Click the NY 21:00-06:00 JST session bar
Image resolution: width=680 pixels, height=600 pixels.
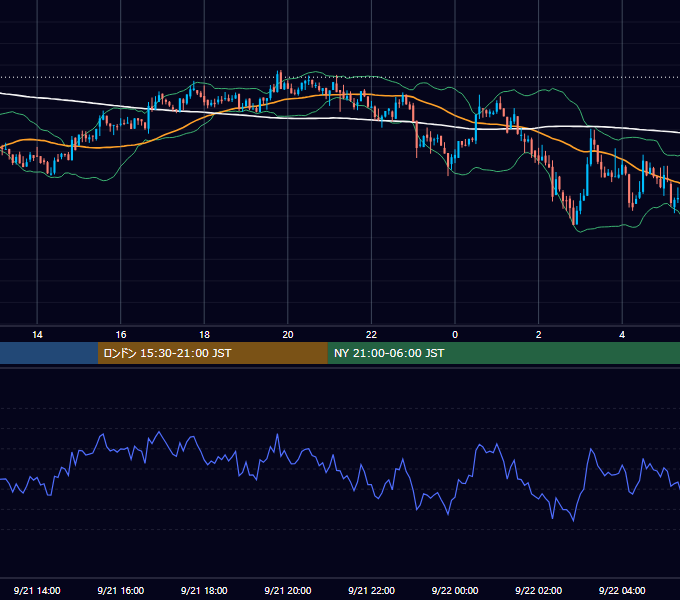point(503,353)
